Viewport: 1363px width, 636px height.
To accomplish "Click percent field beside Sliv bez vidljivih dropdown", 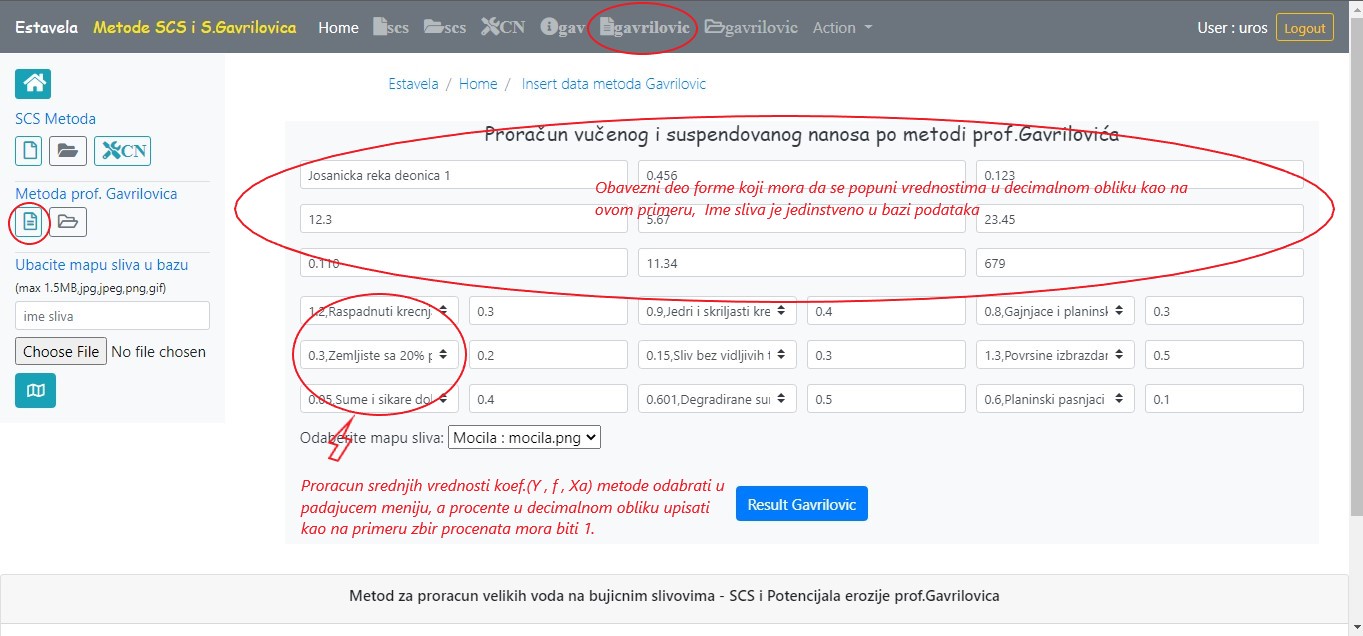I will [887, 355].
